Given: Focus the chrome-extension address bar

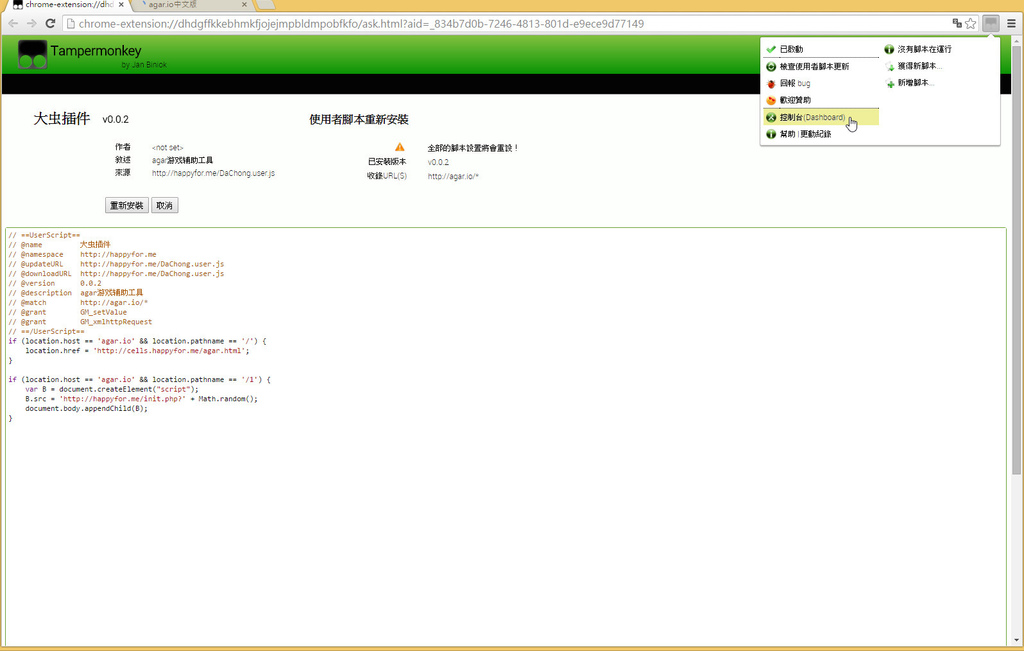Looking at the screenshot, I should (x=509, y=24).
